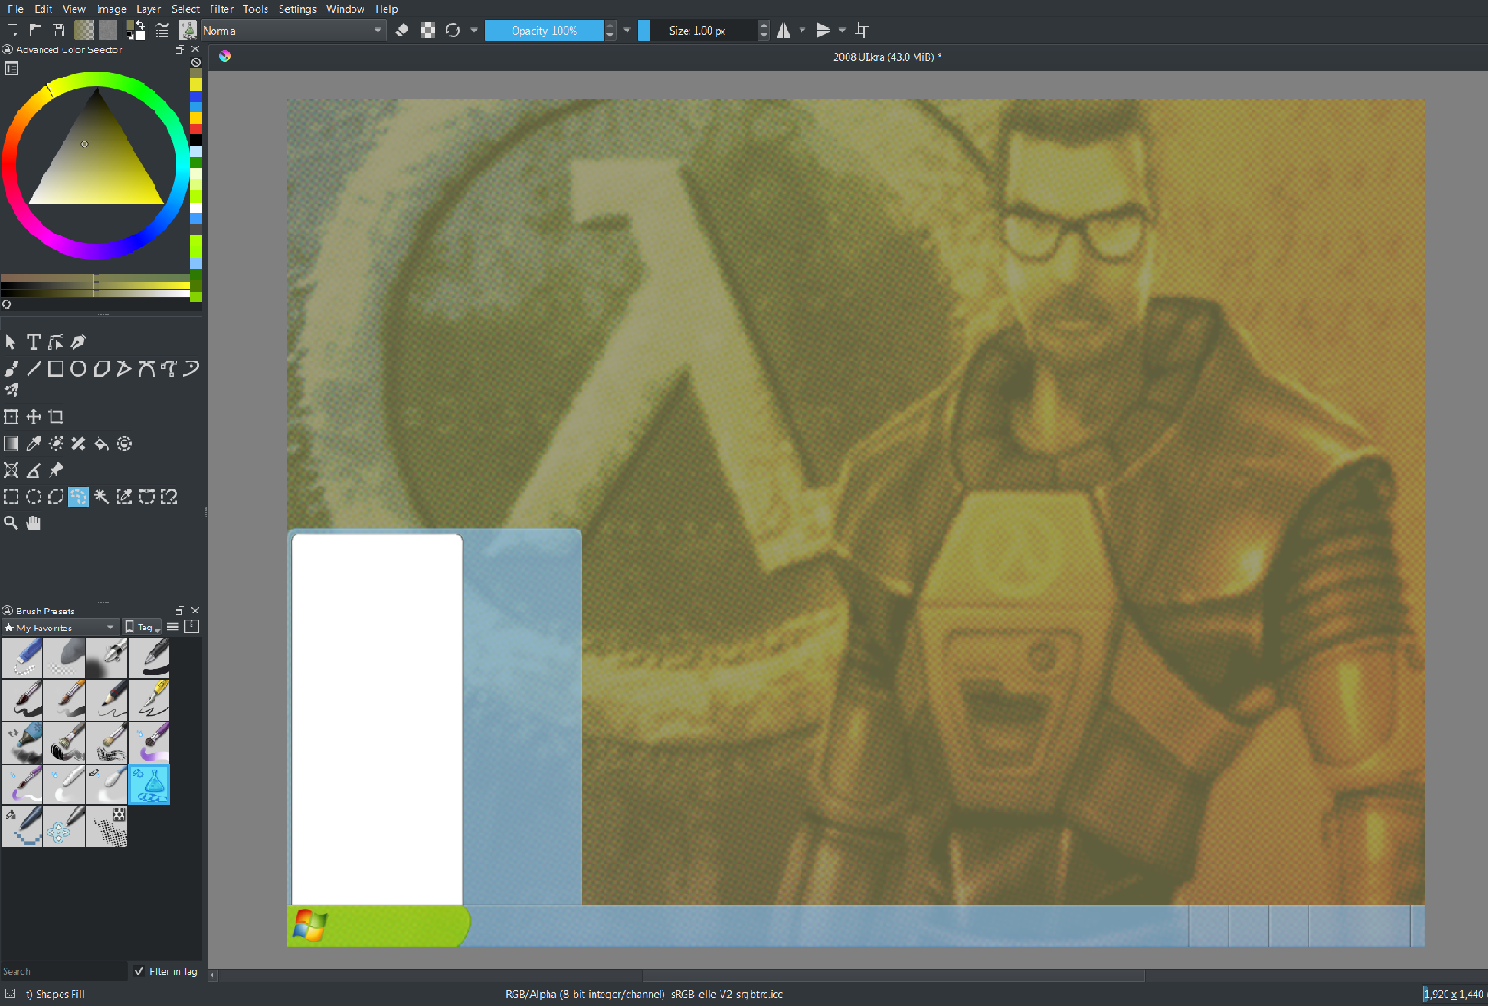This screenshot has width=1488, height=1006.
Task: Select the Rectangle shape tool
Action: click(56, 369)
